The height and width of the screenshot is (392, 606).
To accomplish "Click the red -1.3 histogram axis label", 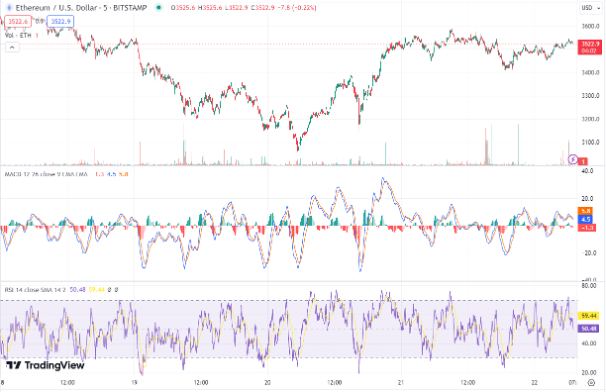I will [586, 228].
